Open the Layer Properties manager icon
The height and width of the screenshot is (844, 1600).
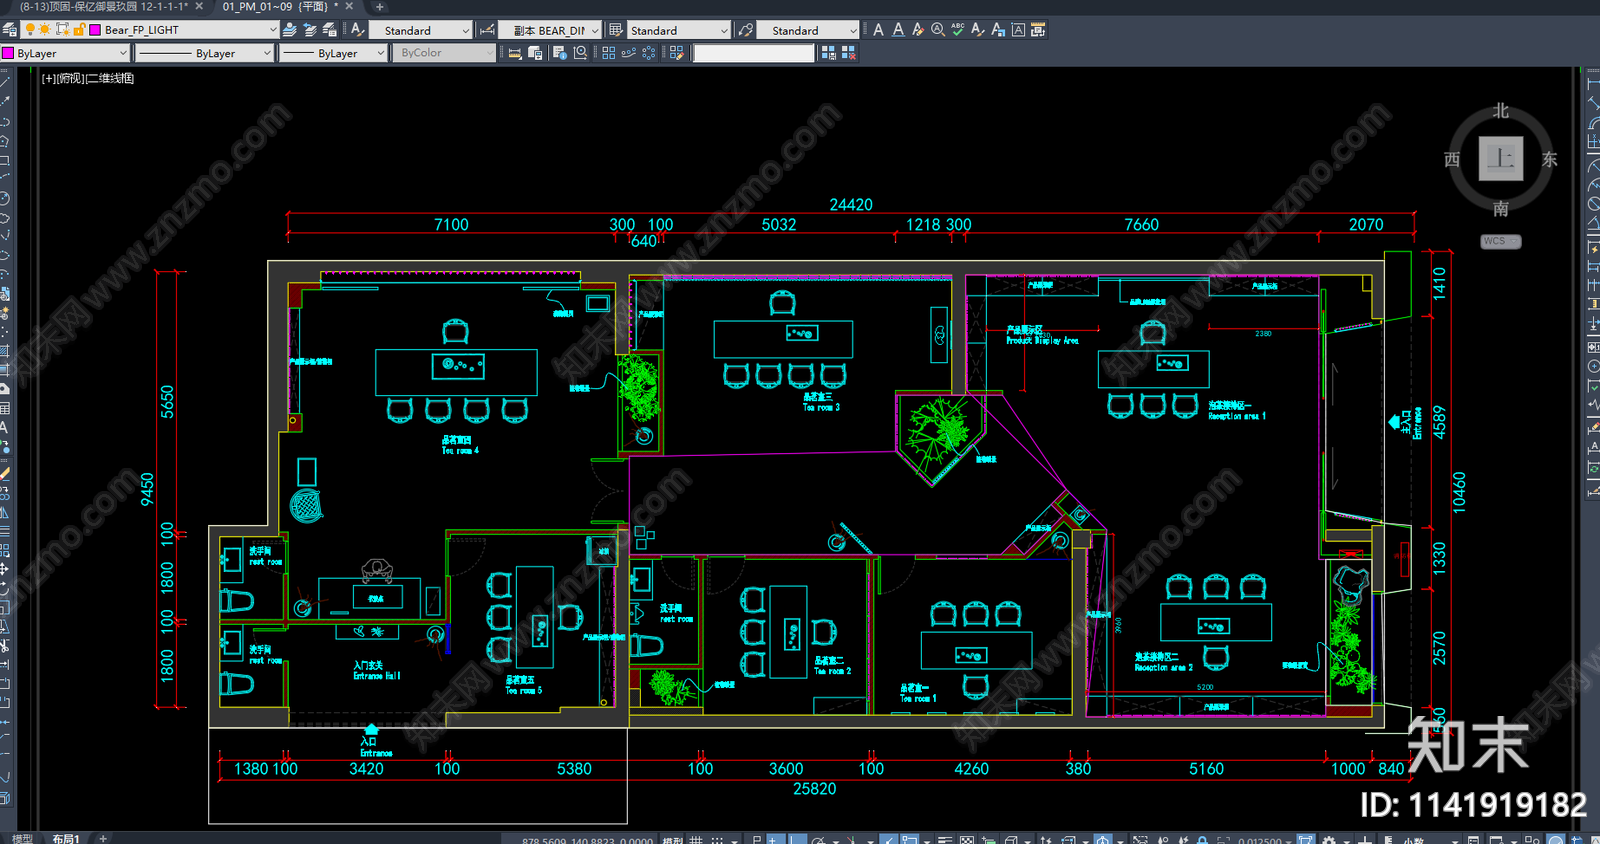tap(10, 30)
